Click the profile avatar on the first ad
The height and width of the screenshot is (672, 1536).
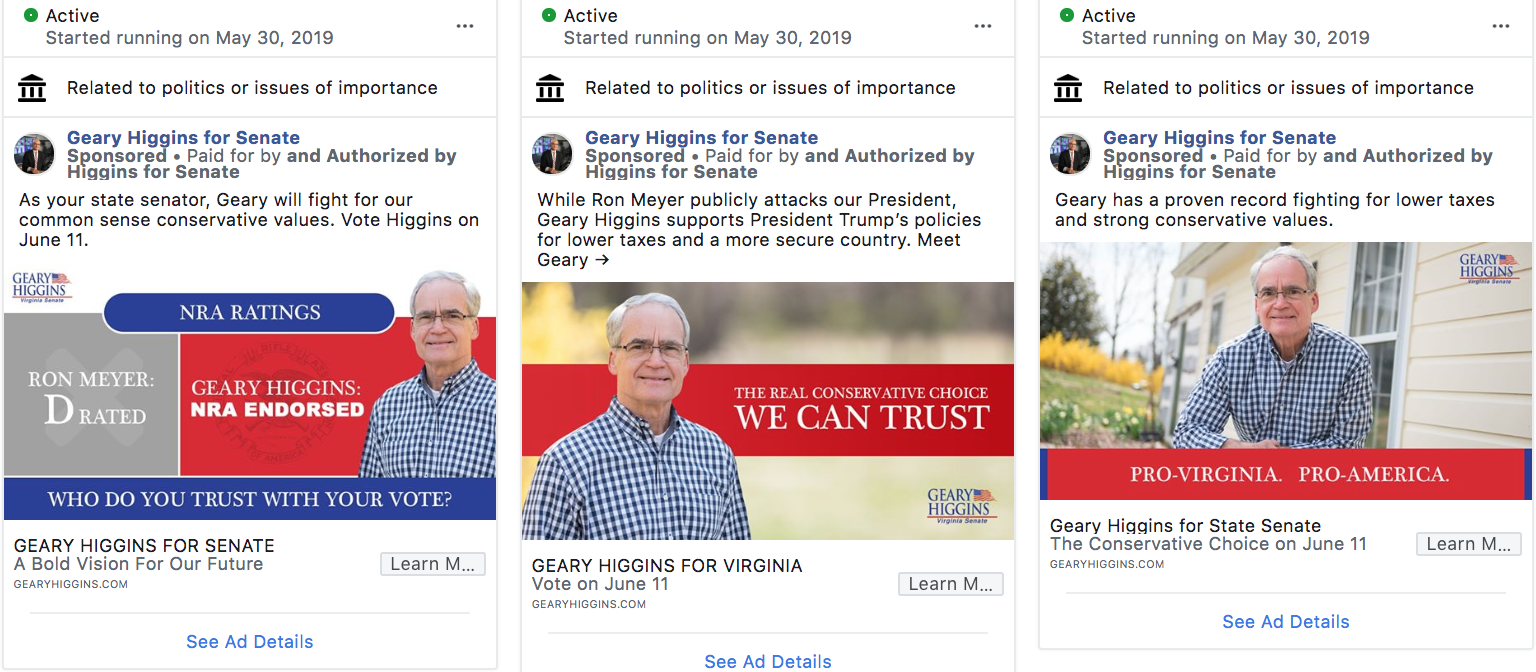[34, 155]
